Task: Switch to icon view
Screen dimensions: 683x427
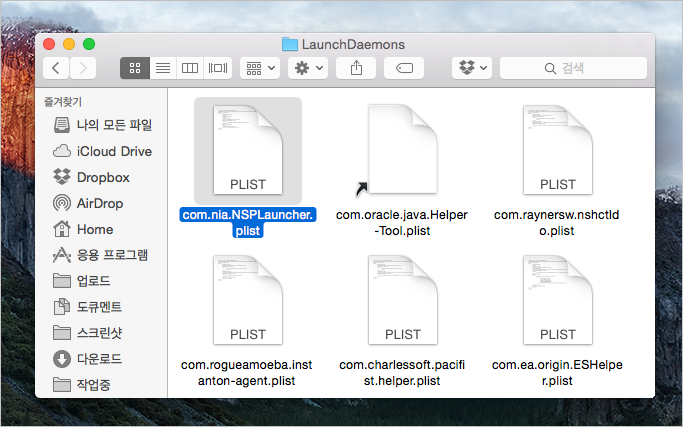Action: coord(135,68)
